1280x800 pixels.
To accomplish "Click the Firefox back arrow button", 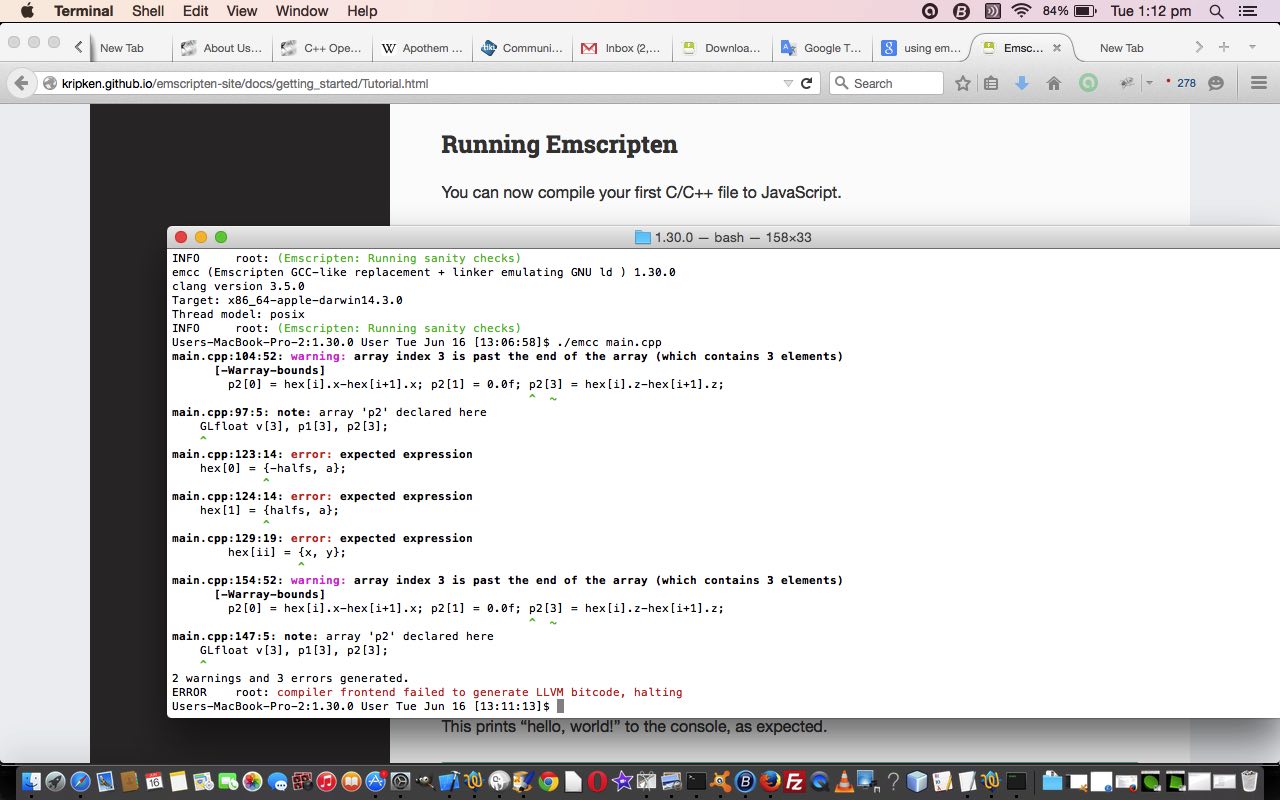I will 21,83.
